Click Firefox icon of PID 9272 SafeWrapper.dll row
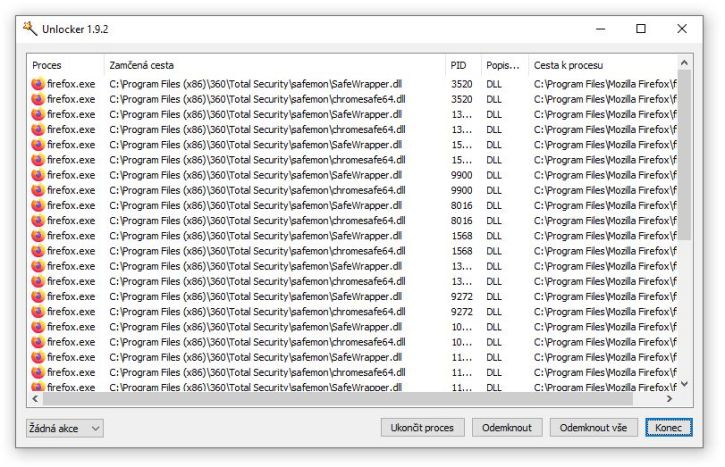The width and height of the screenshot is (725, 467). coord(38,296)
